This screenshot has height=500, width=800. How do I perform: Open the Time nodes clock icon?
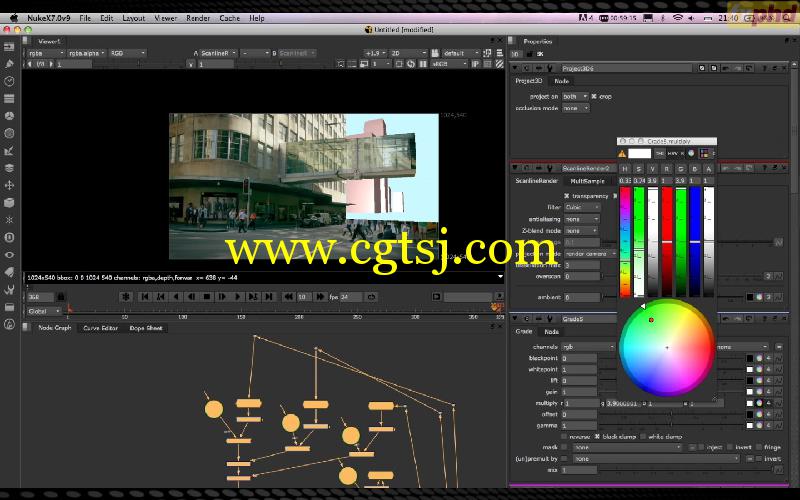pyautogui.click(x=9, y=81)
